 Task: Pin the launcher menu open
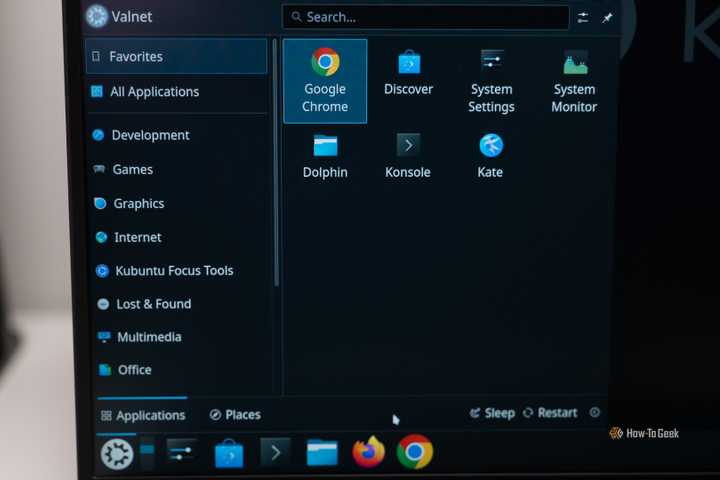tap(607, 17)
